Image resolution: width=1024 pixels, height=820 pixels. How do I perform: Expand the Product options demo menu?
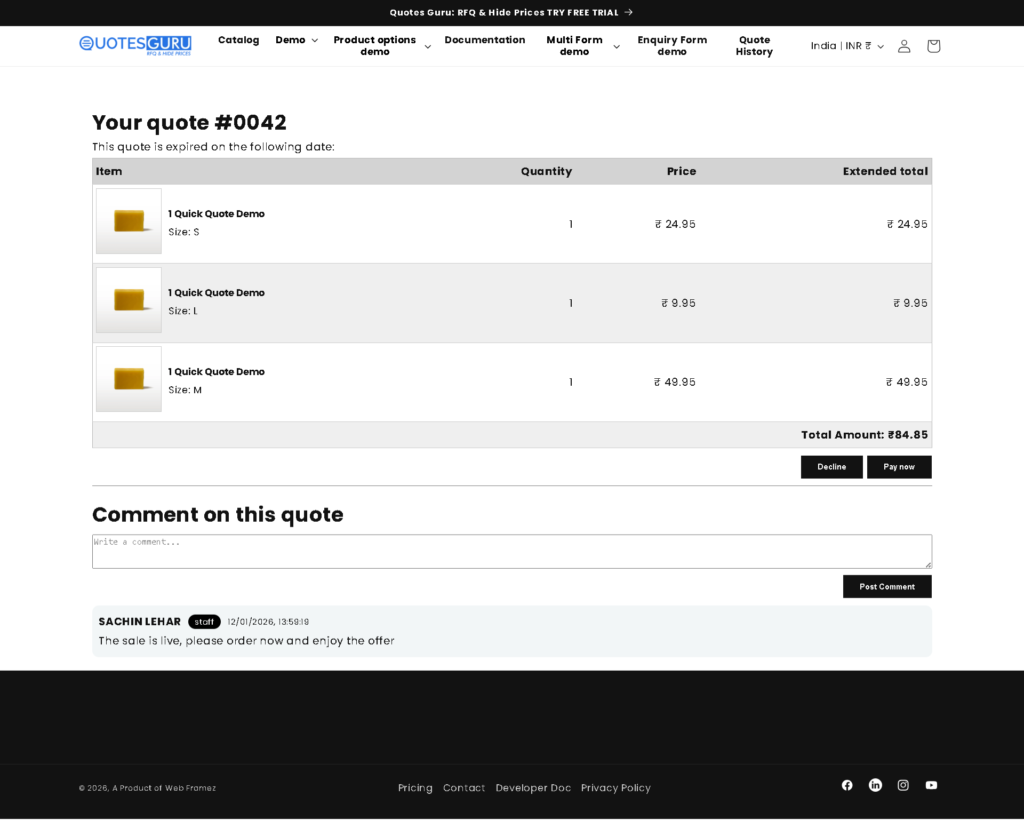(x=381, y=46)
